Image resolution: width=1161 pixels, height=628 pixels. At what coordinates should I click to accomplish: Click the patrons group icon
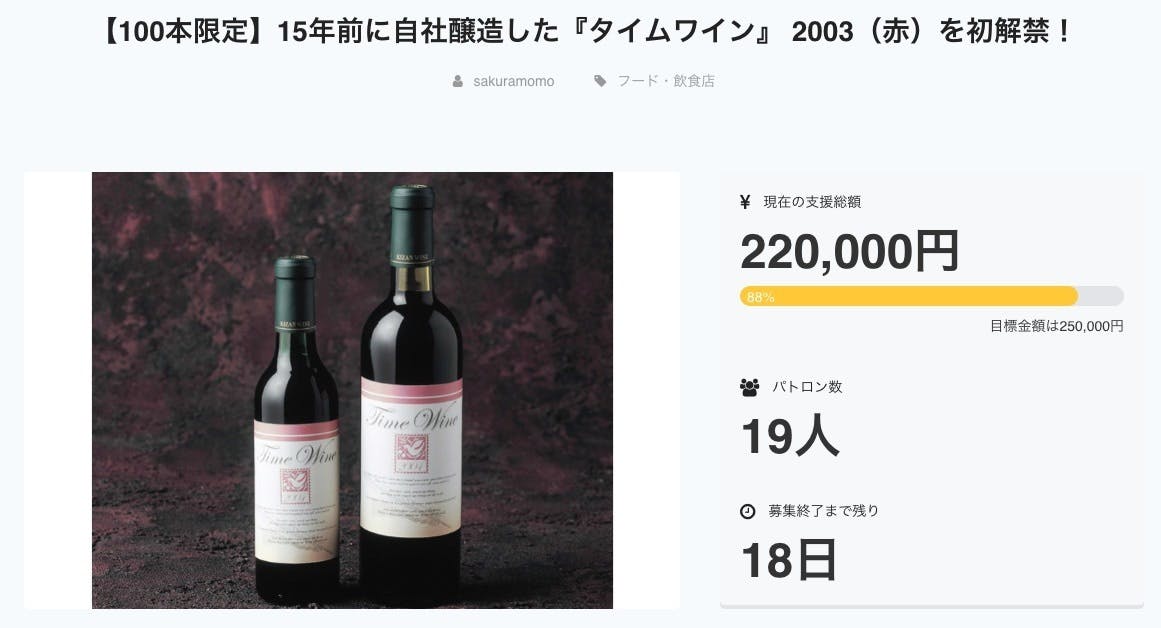coord(749,387)
